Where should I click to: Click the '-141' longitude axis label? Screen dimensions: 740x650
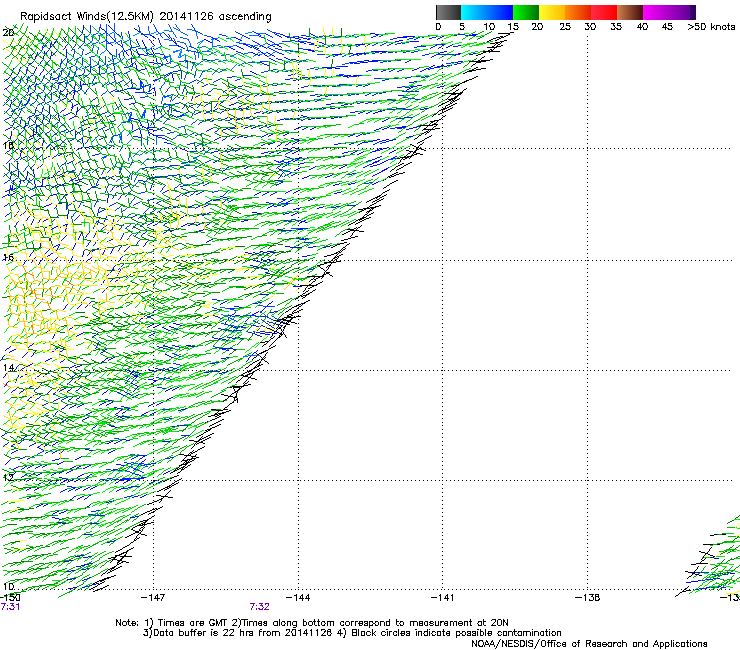click(443, 598)
